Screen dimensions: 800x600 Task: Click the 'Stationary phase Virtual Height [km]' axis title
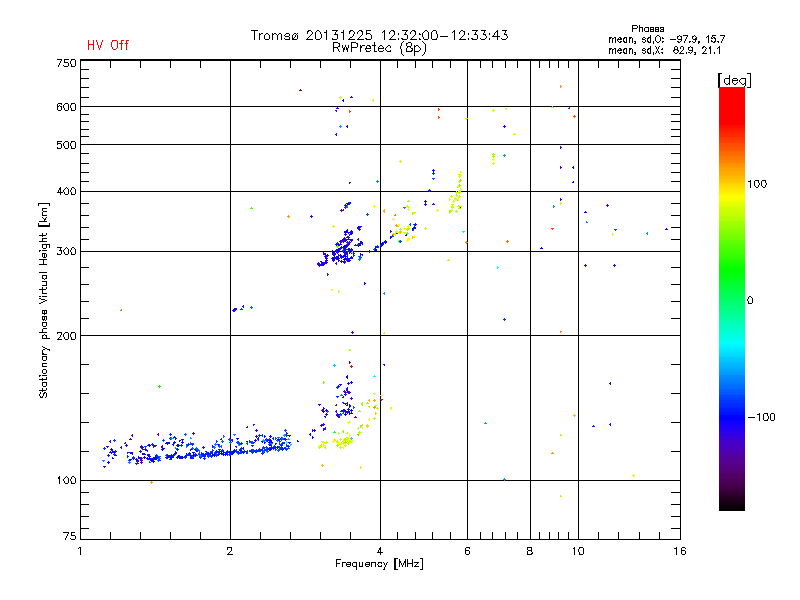click(x=44, y=300)
